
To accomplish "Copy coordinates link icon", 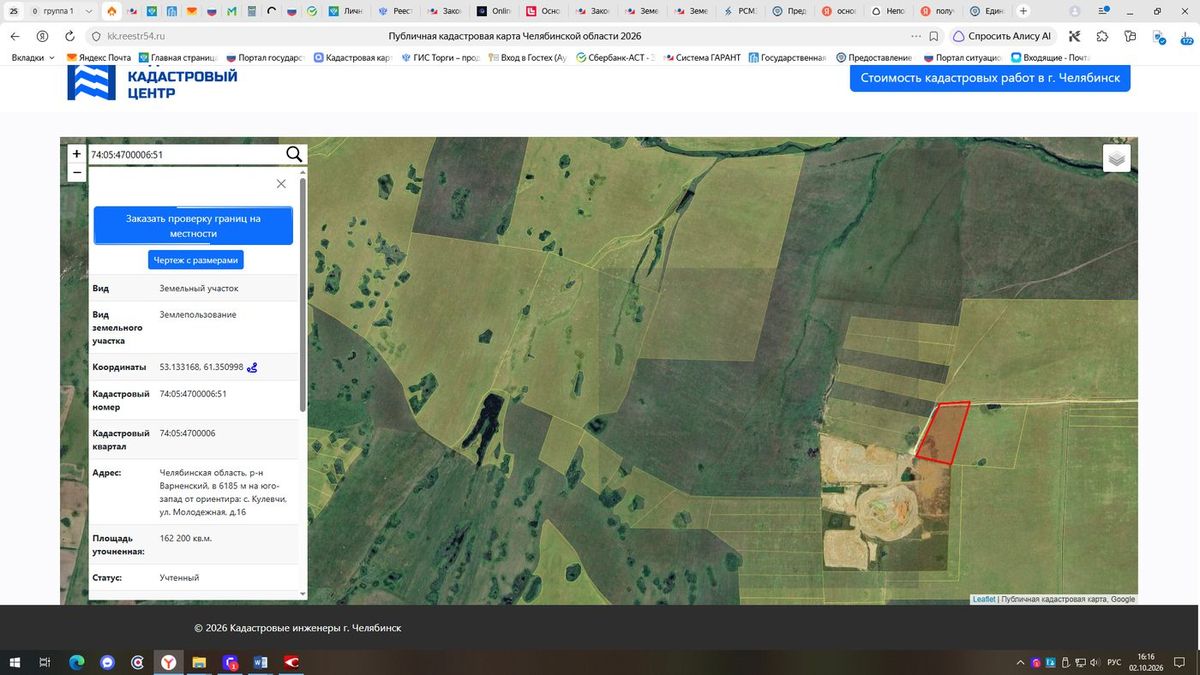I will click(253, 367).
